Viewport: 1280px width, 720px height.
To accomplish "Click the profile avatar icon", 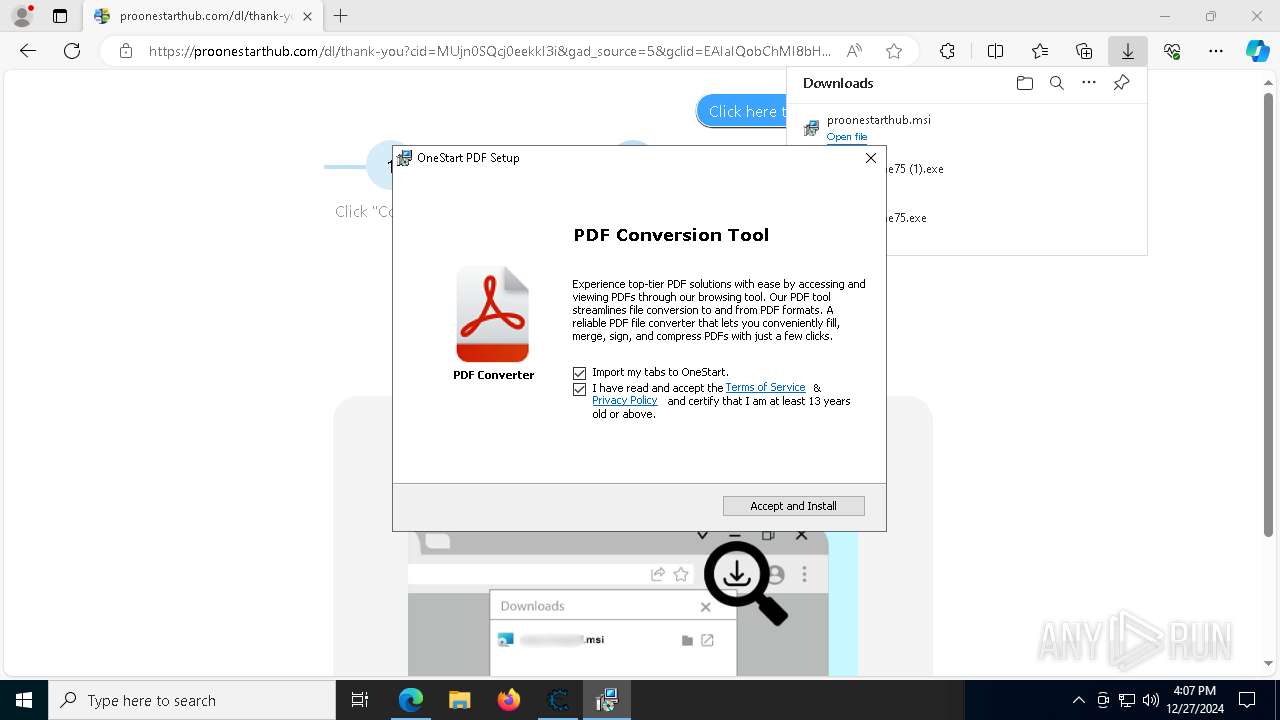I will tap(21, 16).
